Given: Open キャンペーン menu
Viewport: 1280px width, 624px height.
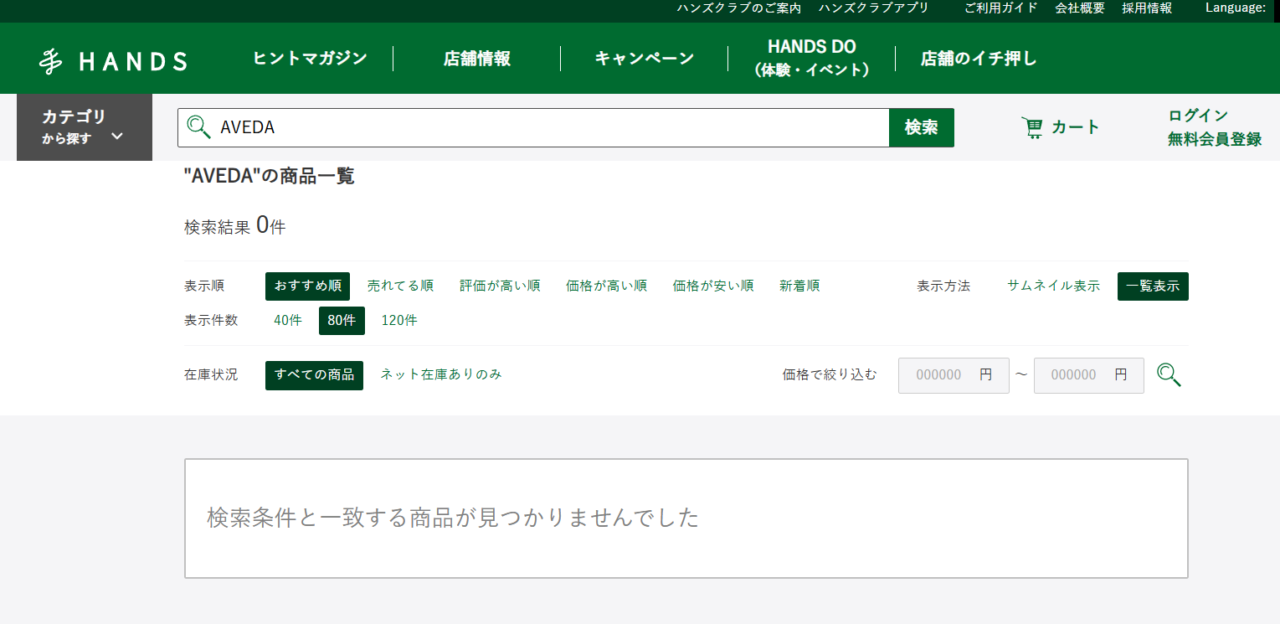Looking at the screenshot, I should pos(644,58).
